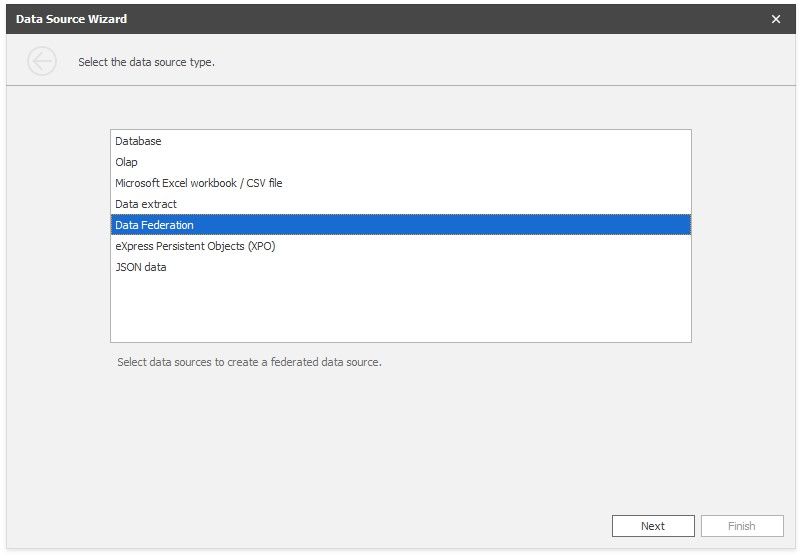Click the white header area right of the heading
Image resolution: width=802 pixels, height=557 pixels.
500,62
